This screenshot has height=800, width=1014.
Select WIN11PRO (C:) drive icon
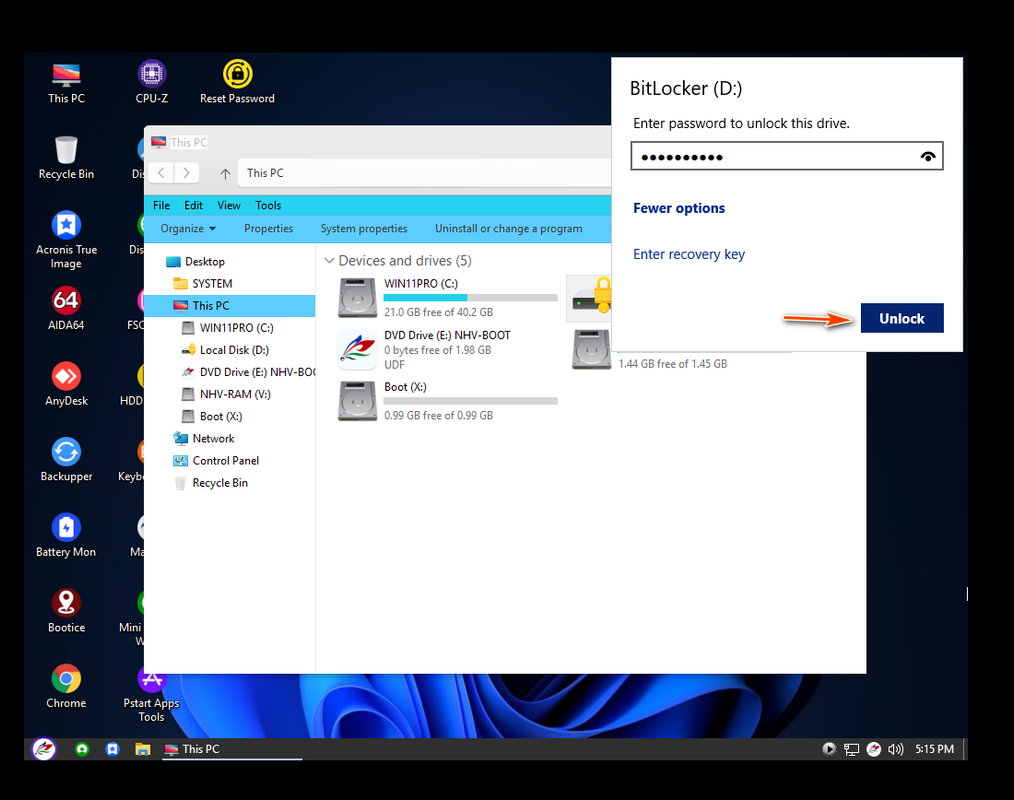[358, 298]
